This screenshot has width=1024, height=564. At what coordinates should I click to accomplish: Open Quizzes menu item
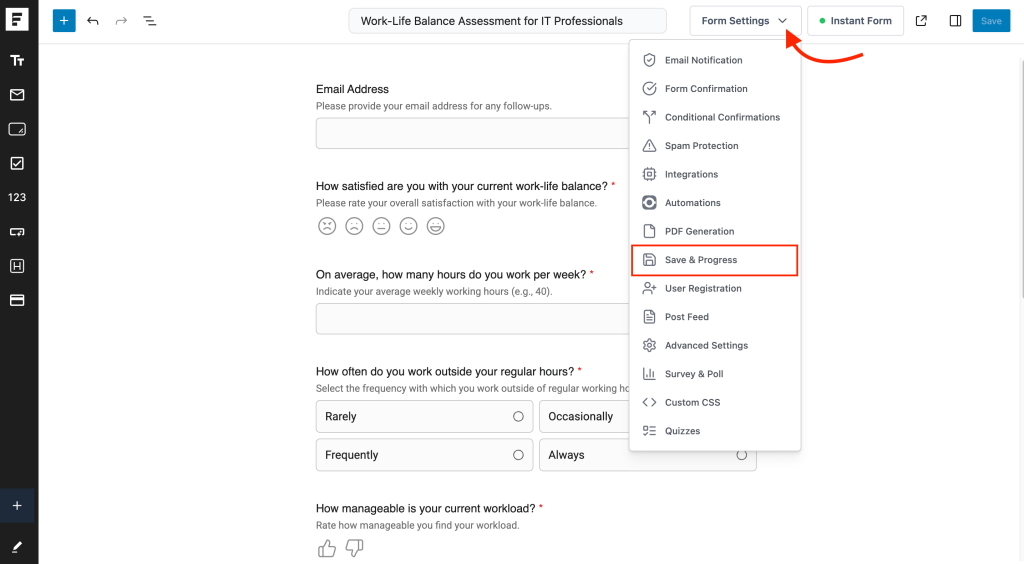[x=714, y=431]
